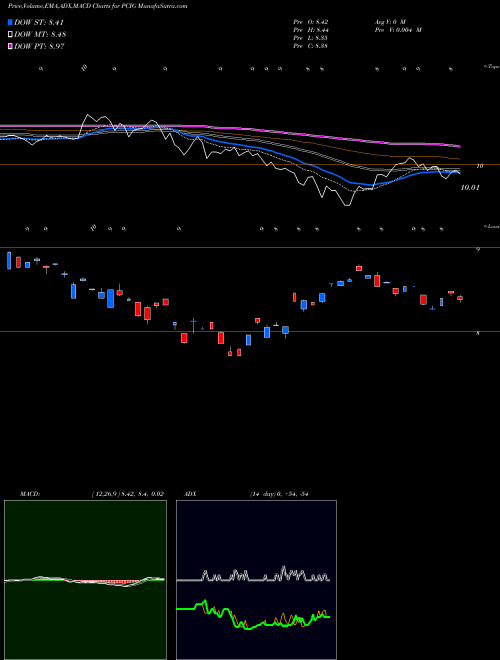The image size is (500, 660).
Task: Click the 9 axis label on candlestick chart
Action: (x=478, y=250)
